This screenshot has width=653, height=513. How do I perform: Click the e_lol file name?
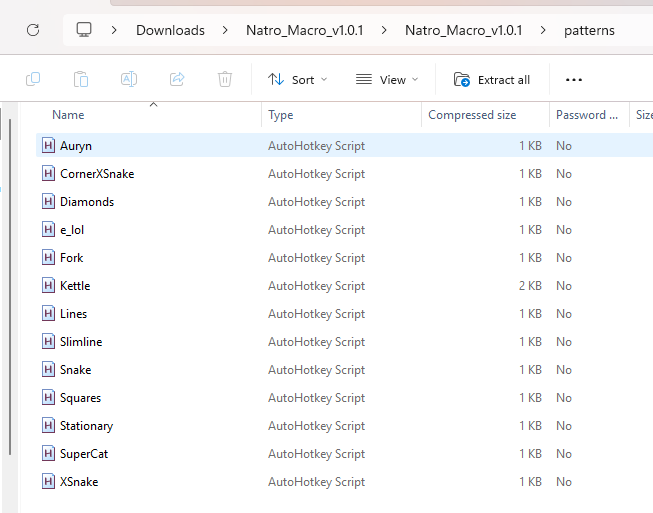[72, 230]
